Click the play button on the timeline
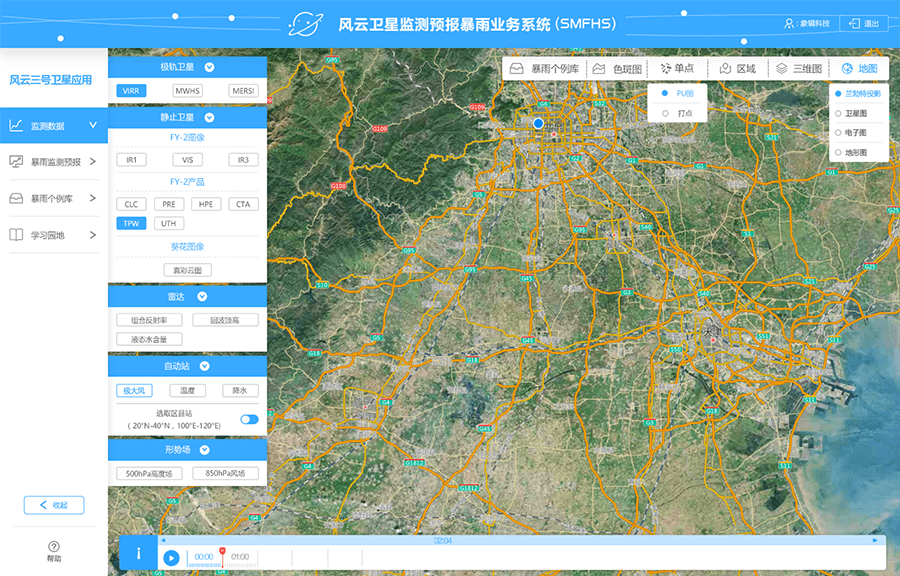Image resolution: width=900 pixels, height=576 pixels. (171, 557)
